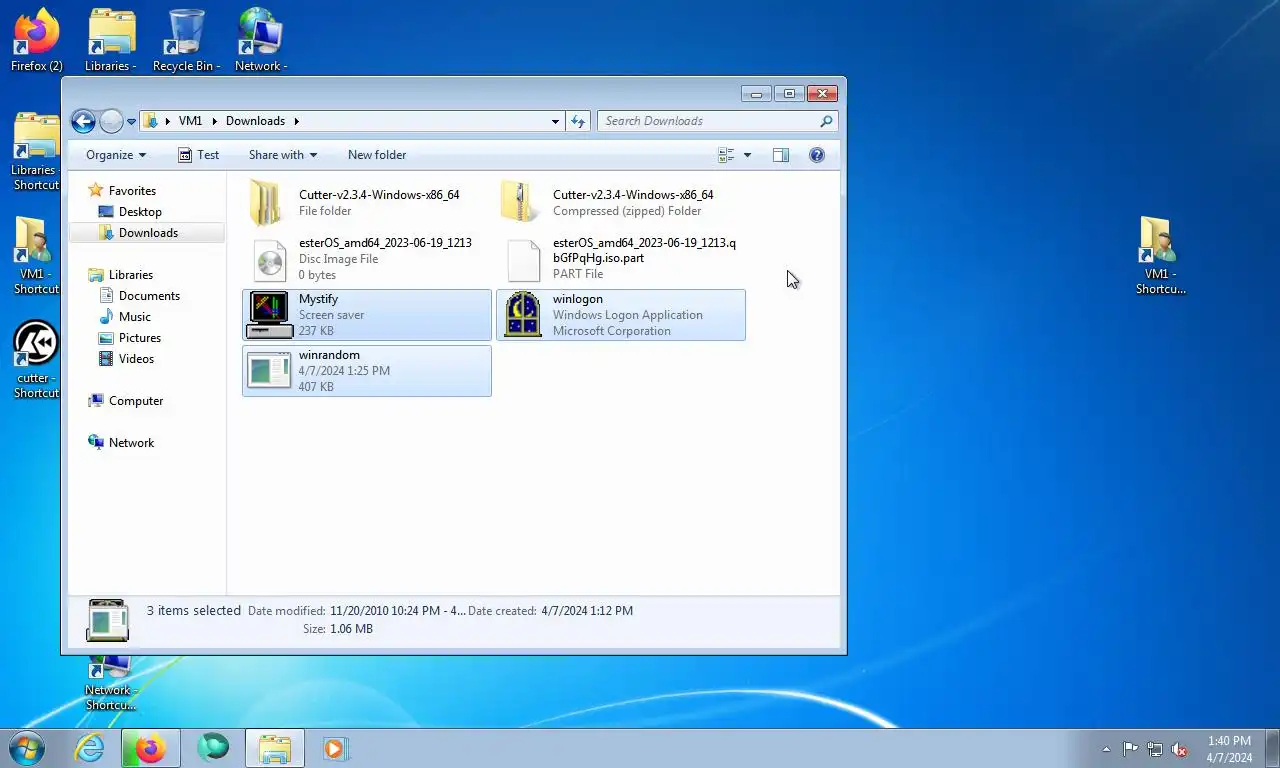Expand the arrow after Downloads in address bar
The height and width of the screenshot is (768, 1280).
296,121
